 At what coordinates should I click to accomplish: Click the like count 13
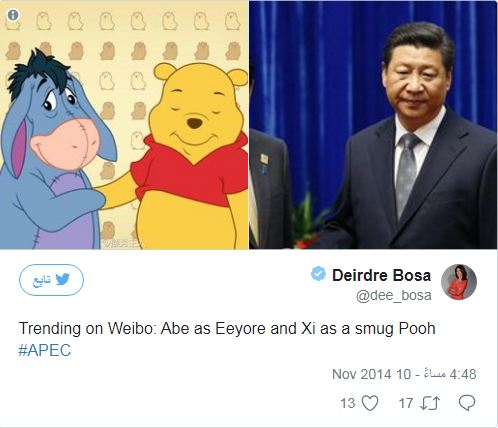[x=348, y=403]
